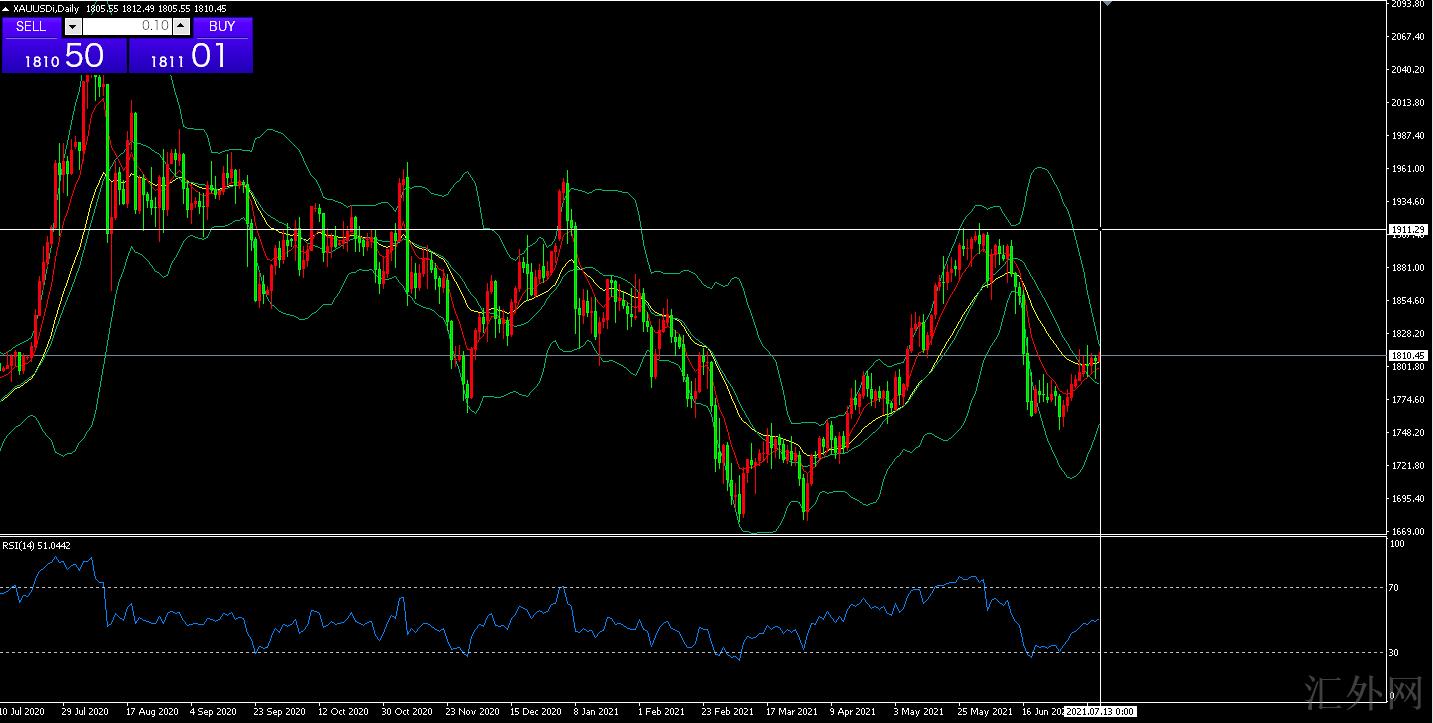Click the BUY button

click(x=222, y=27)
